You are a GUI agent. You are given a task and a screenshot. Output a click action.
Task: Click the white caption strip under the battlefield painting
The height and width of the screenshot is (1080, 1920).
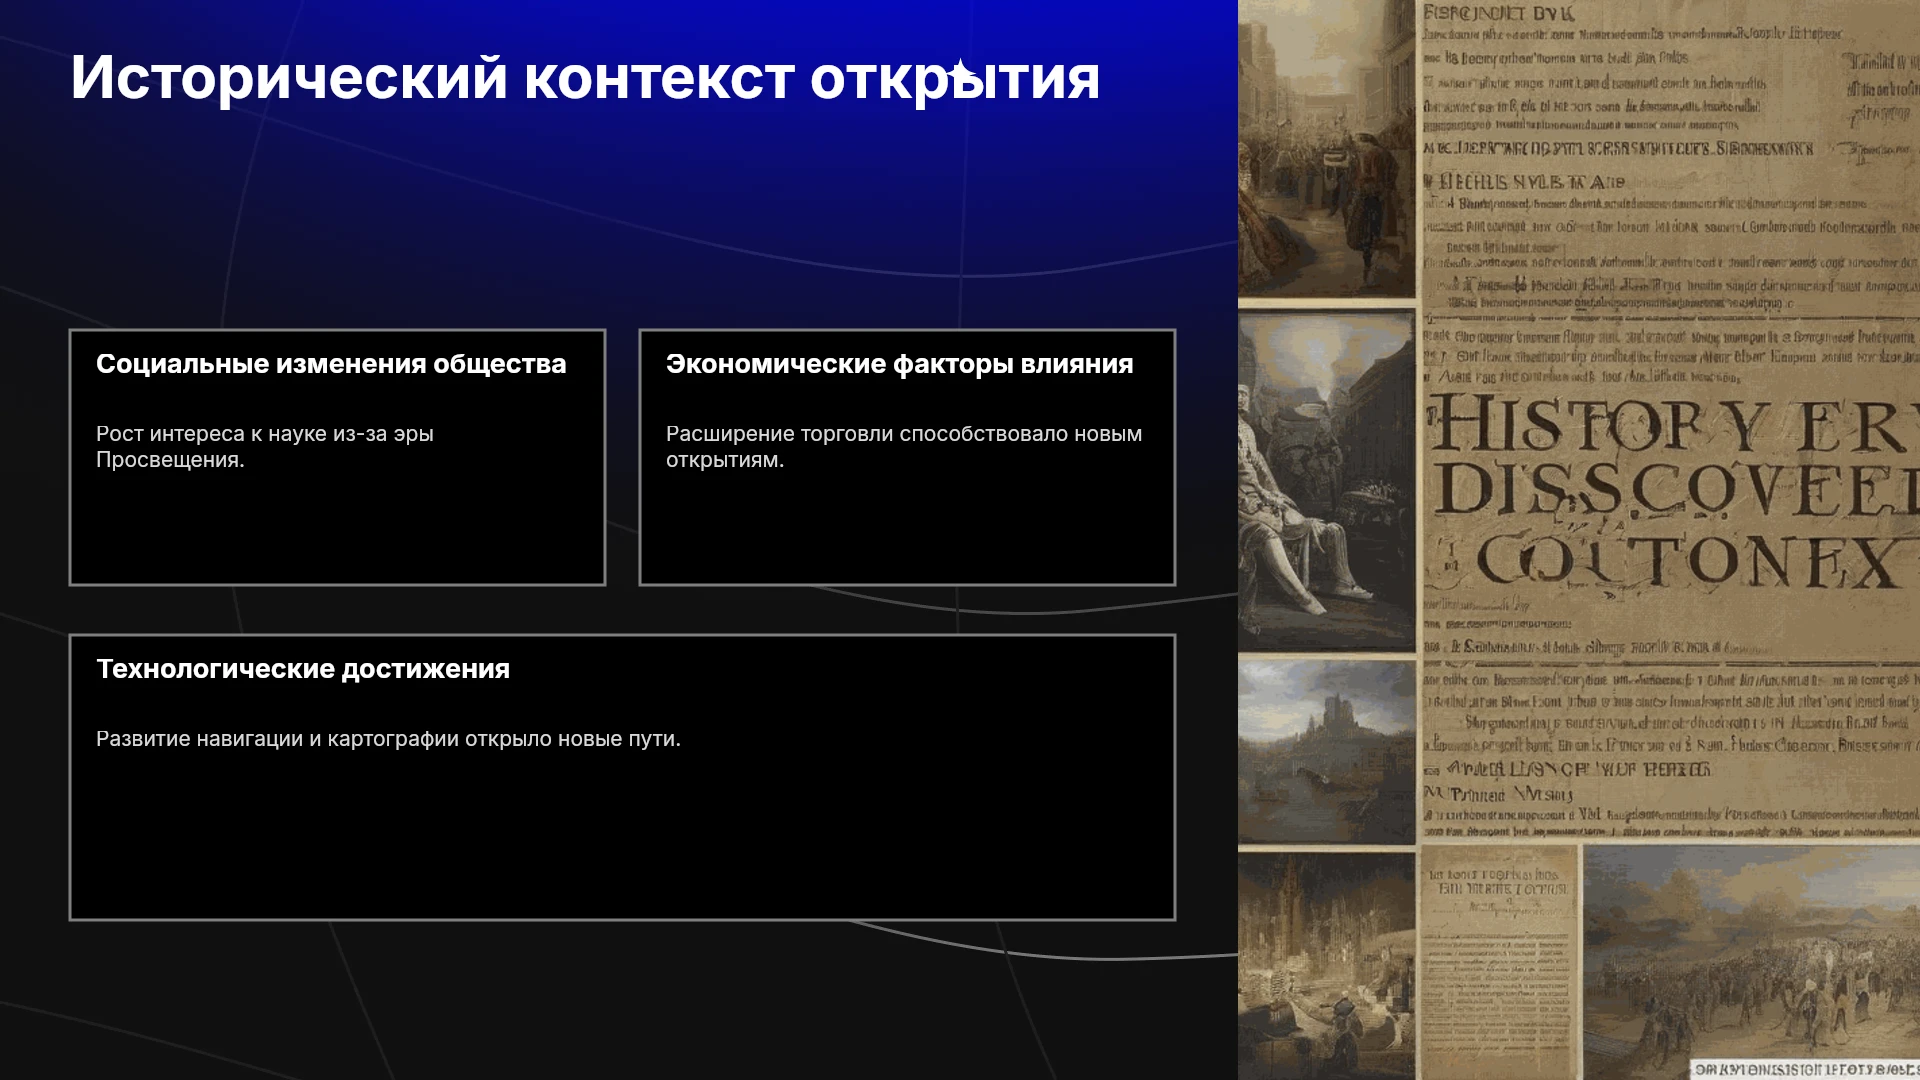pos(1805,1069)
